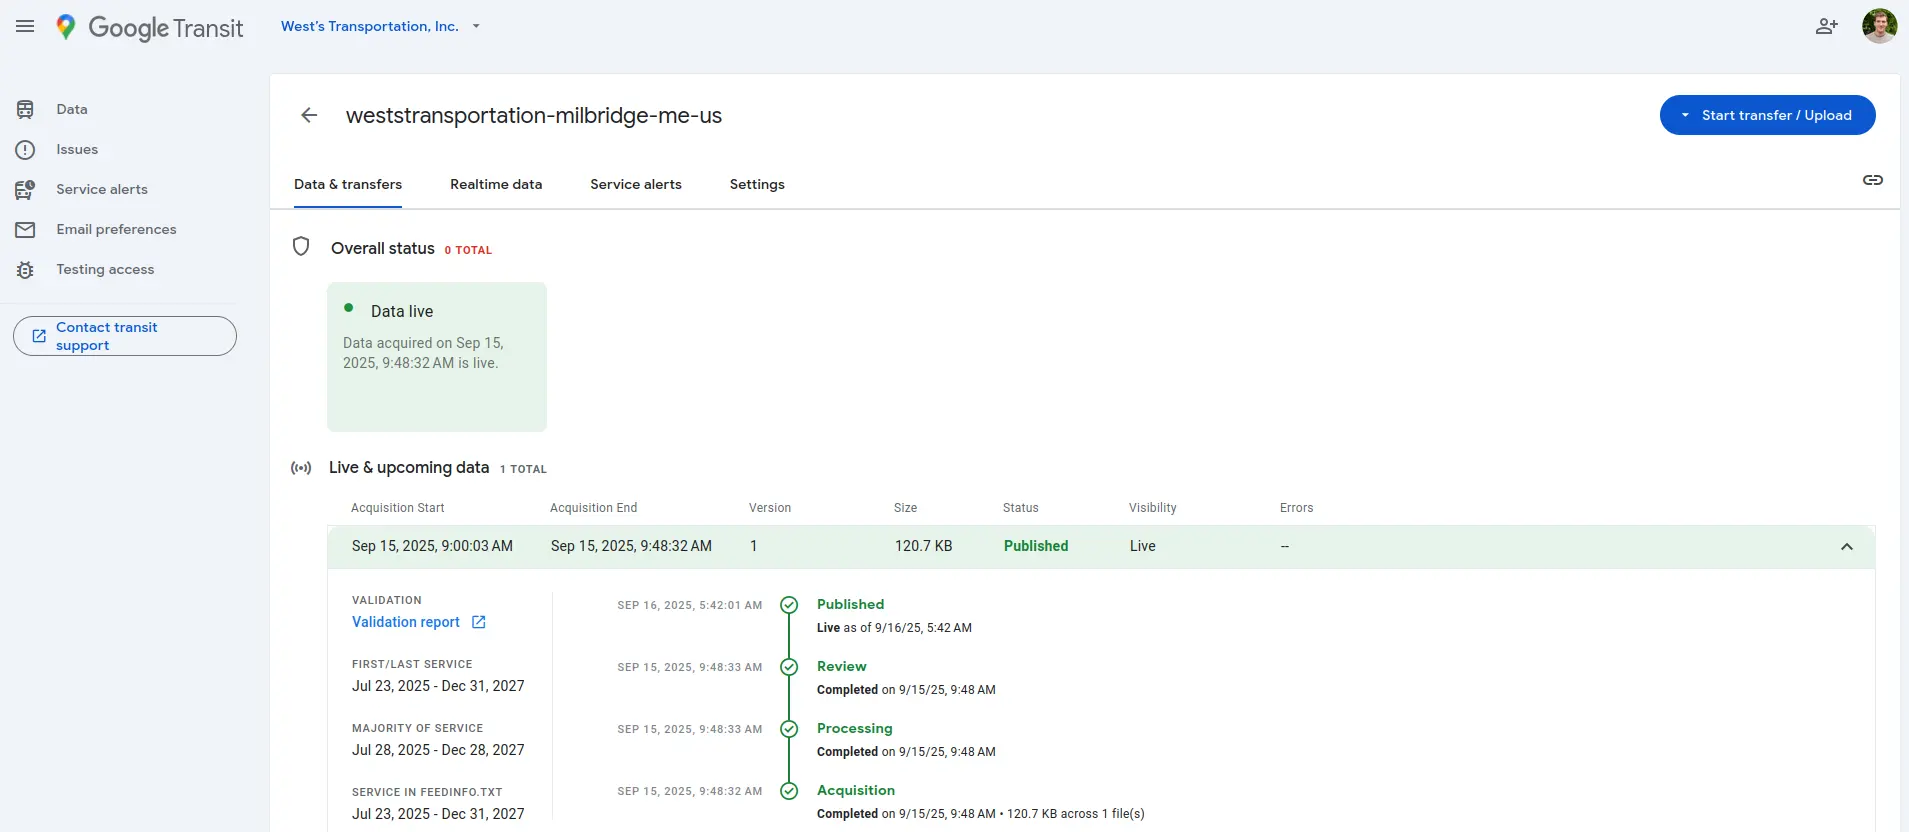Click Contact transit support button
This screenshot has width=1909, height=832.
coord(125,336)
